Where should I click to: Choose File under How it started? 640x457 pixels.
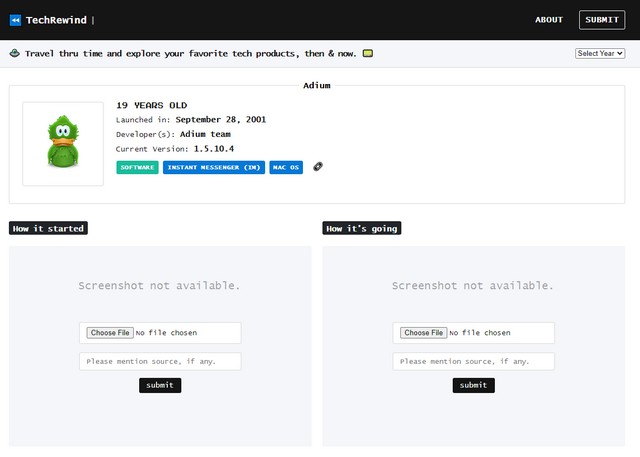coord(110,333)
